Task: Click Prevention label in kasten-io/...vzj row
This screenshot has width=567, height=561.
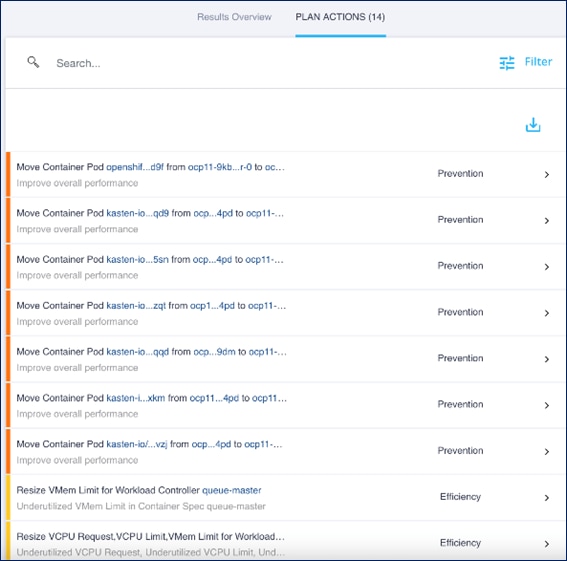Action: [460, 451]
